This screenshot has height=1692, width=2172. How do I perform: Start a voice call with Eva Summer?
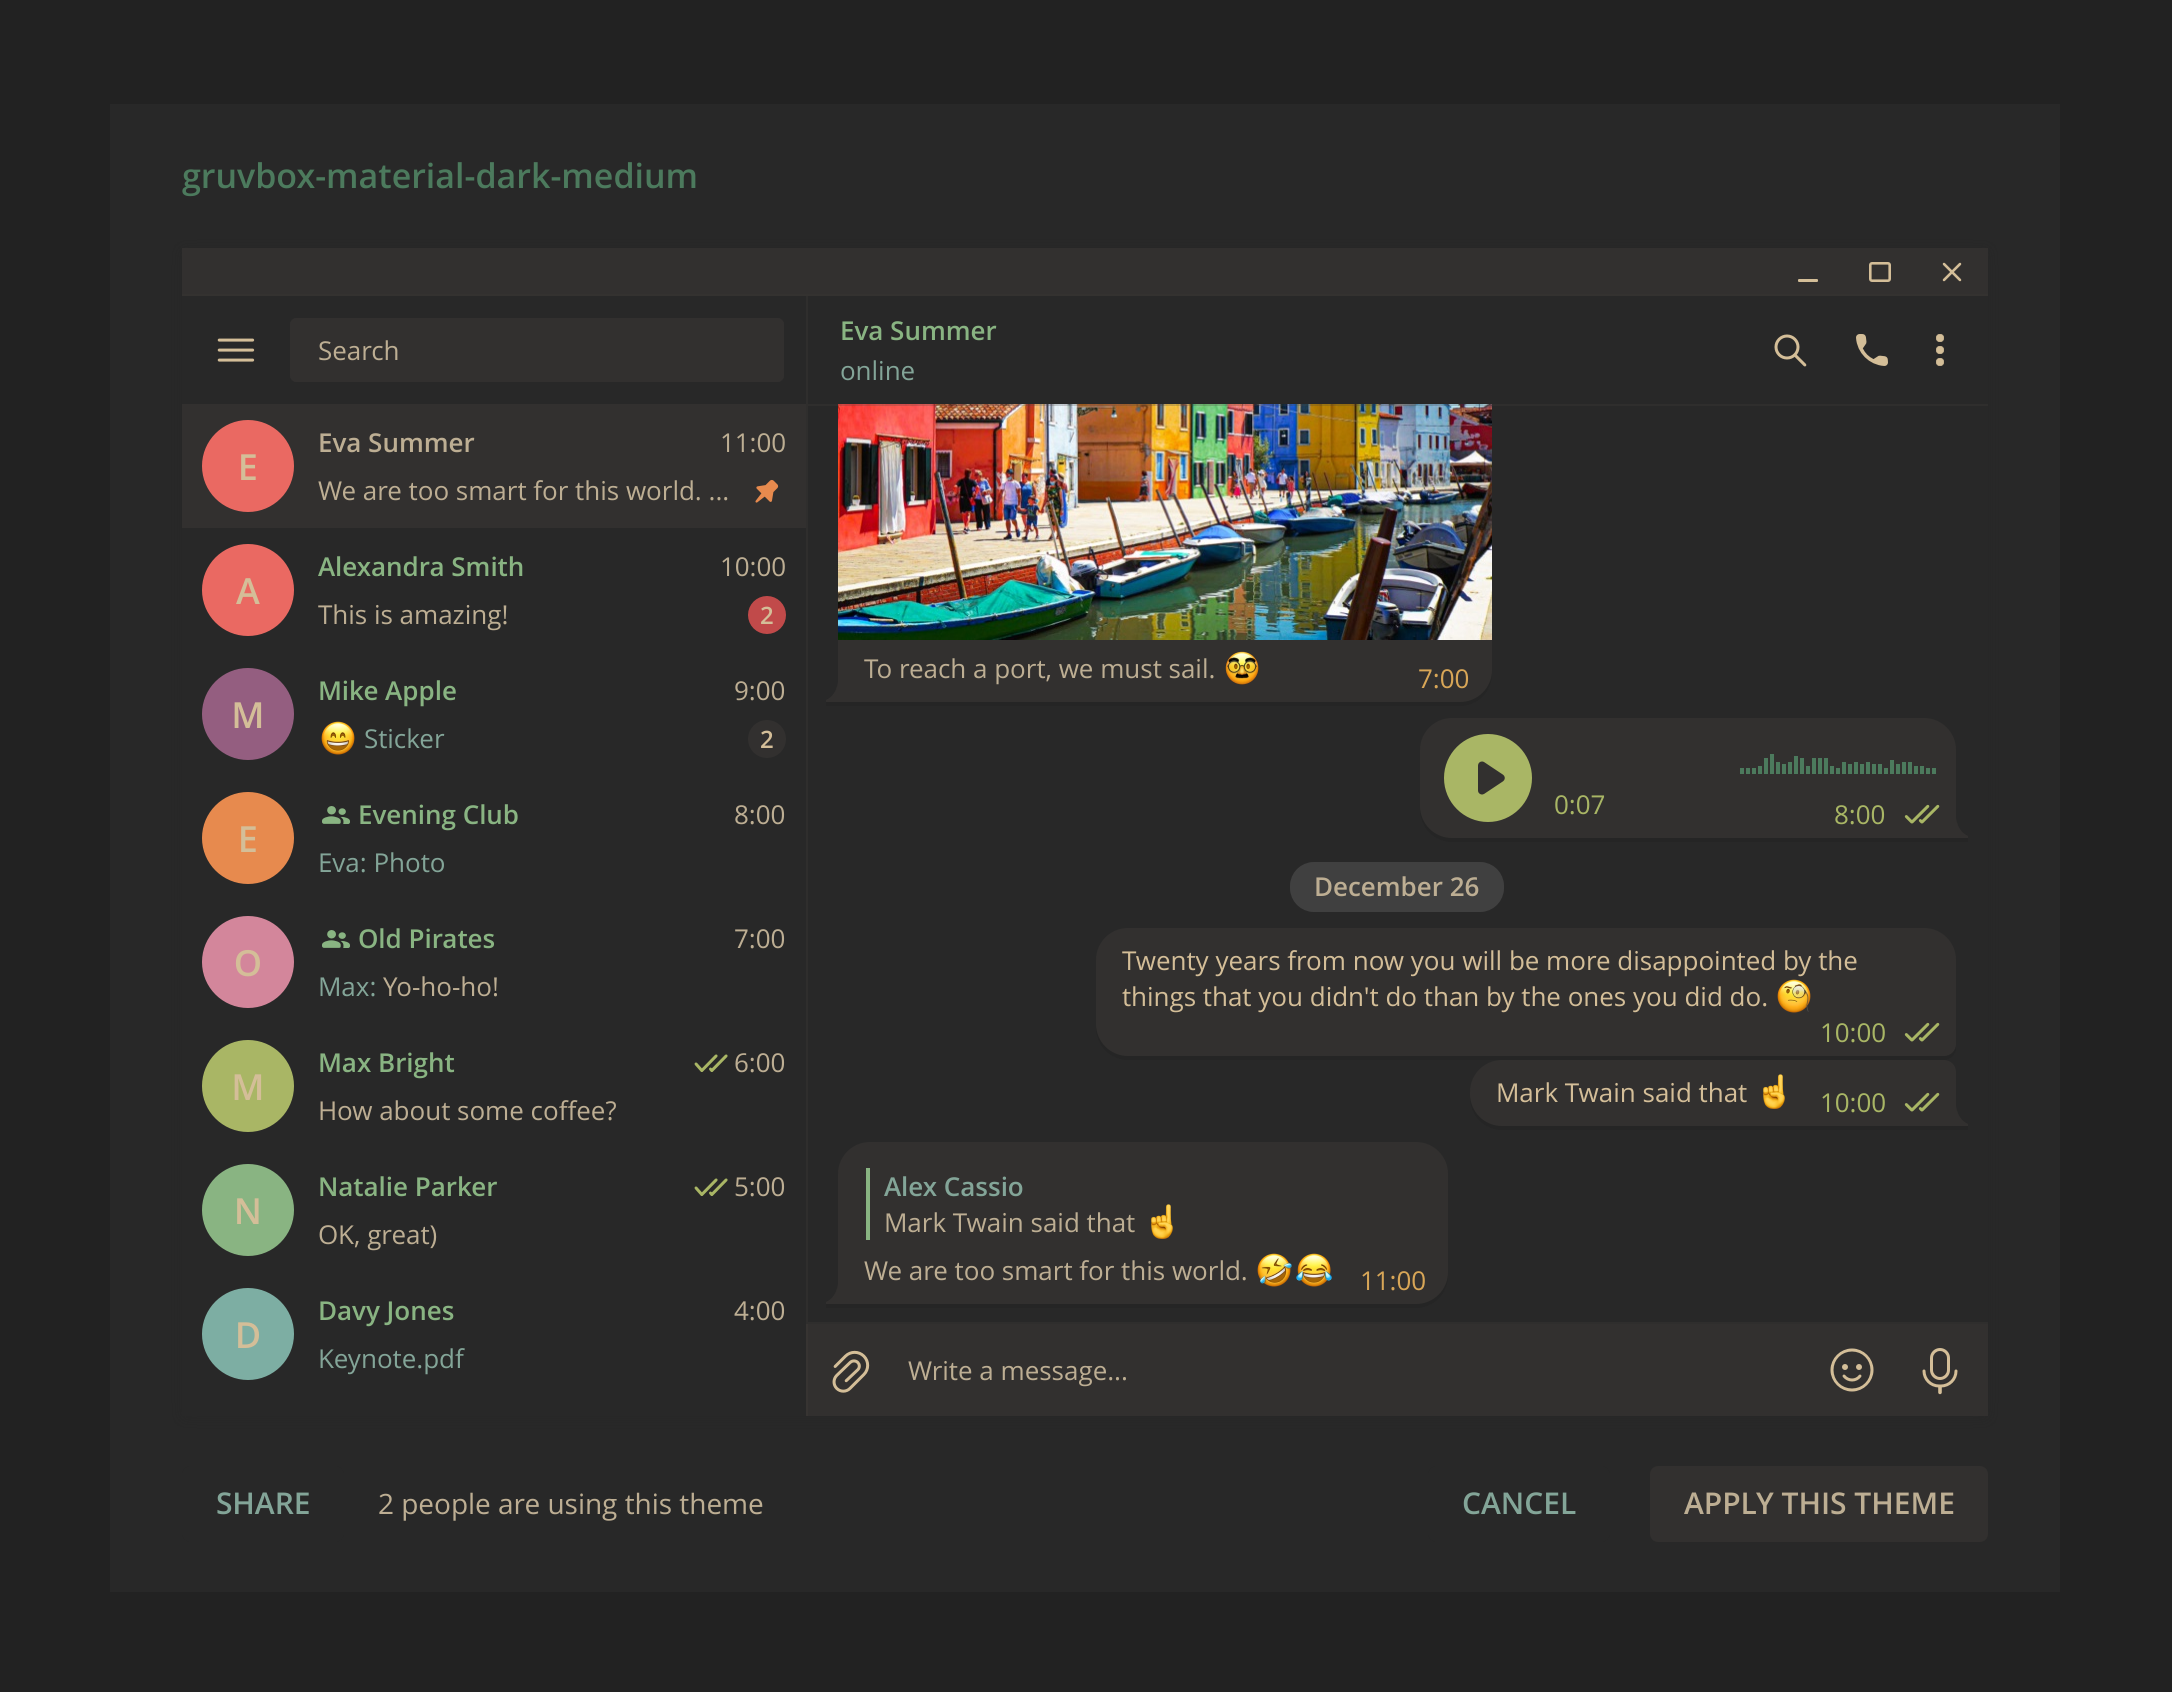click(1870, 350)
